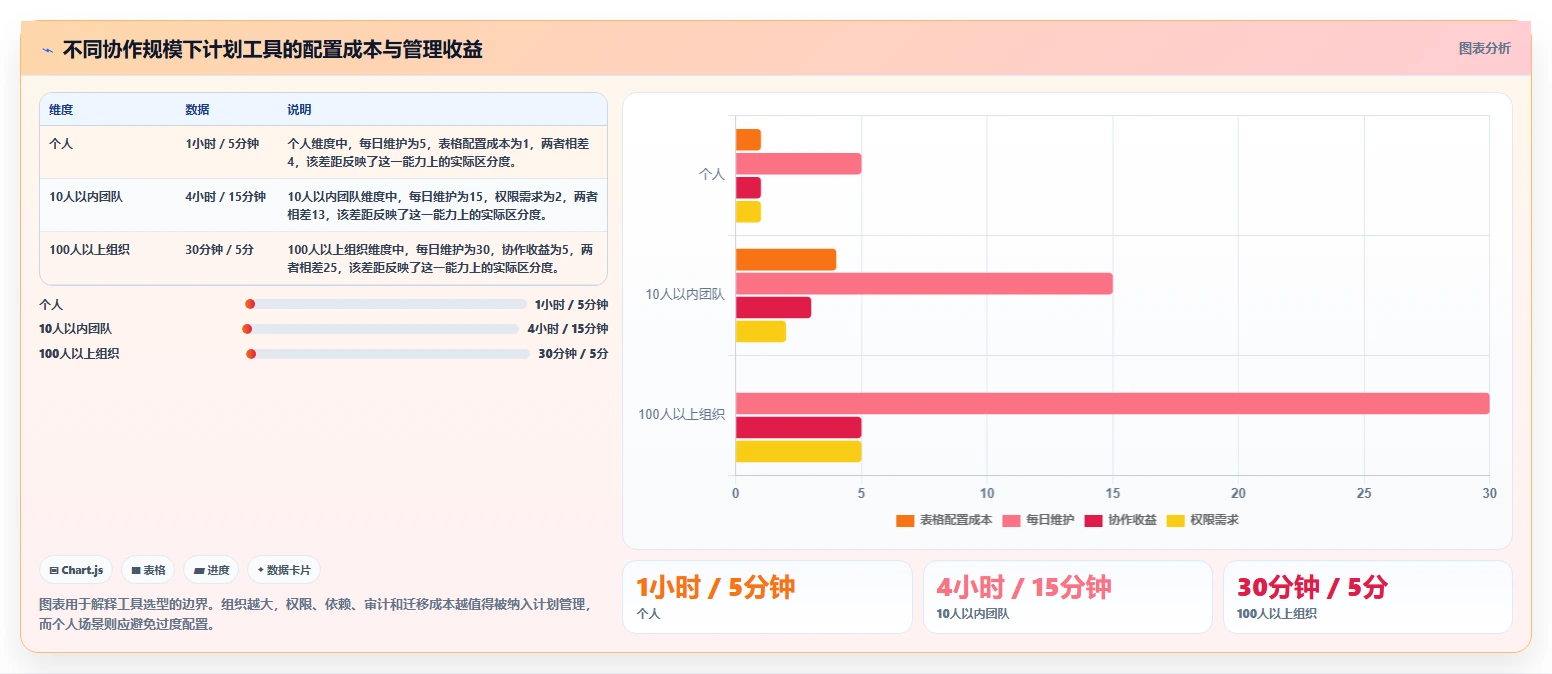
Task: Select the Chart.js tag chip
Action: point(77,570)
